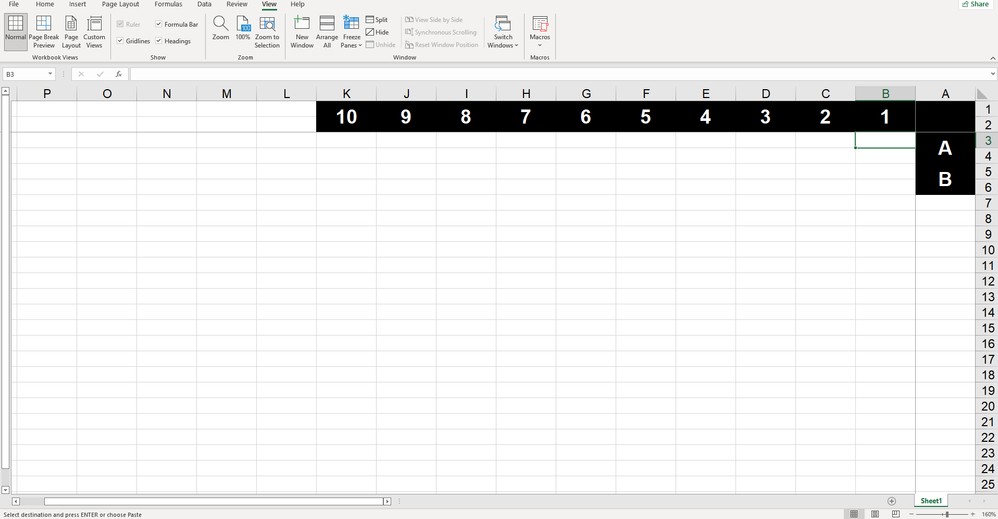Screen dimensions: 998x519
Task: Click in the formula bar input
Action: 559,74
